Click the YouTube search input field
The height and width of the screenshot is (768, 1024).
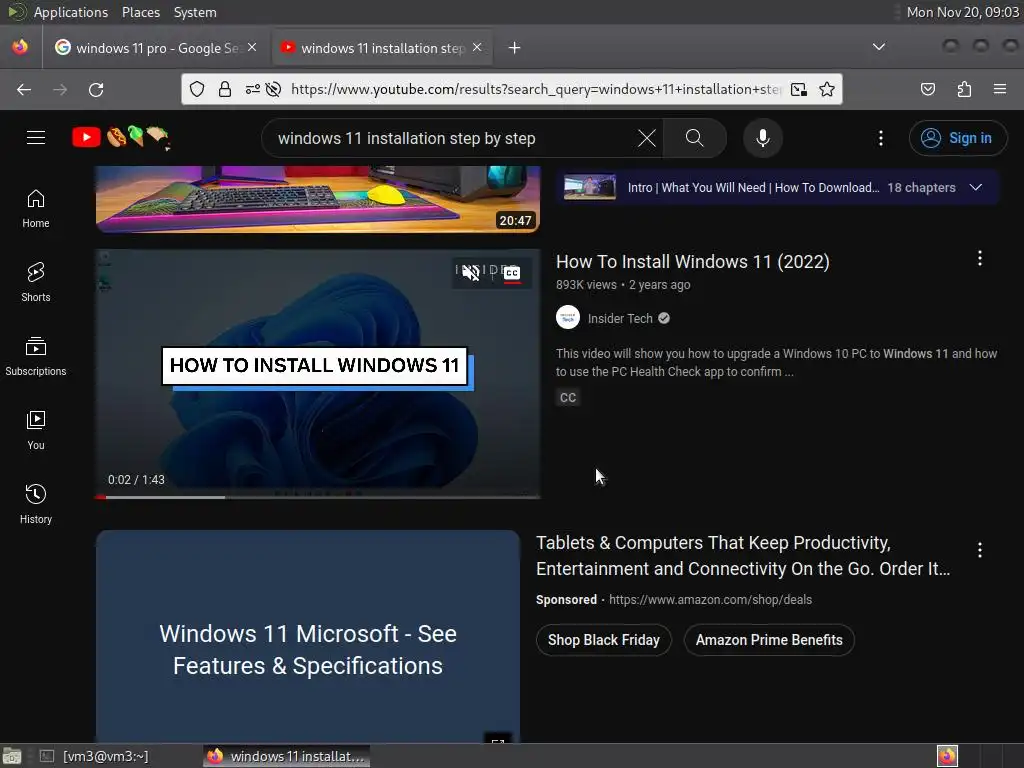pyautogui.click(x=454, y=138)
